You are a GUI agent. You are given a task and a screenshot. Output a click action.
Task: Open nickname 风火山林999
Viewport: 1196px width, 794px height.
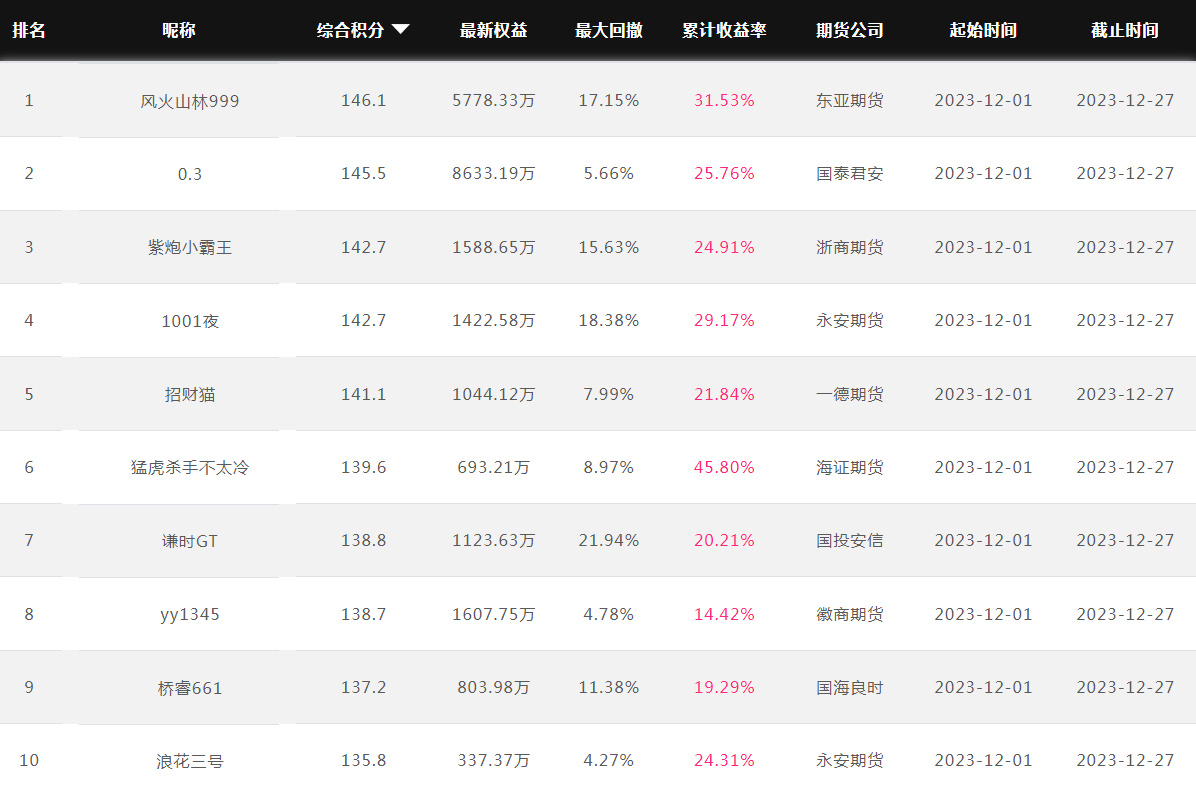[x=190, y=101]
